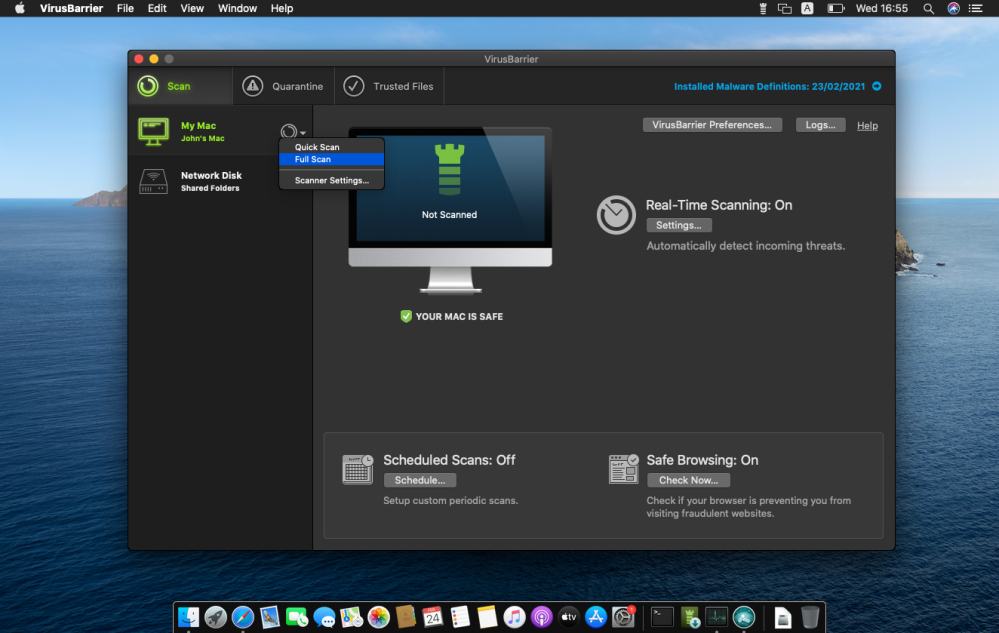
Task: Click the Schedule button for scheduled scans
Action: (x=420, y=480)
